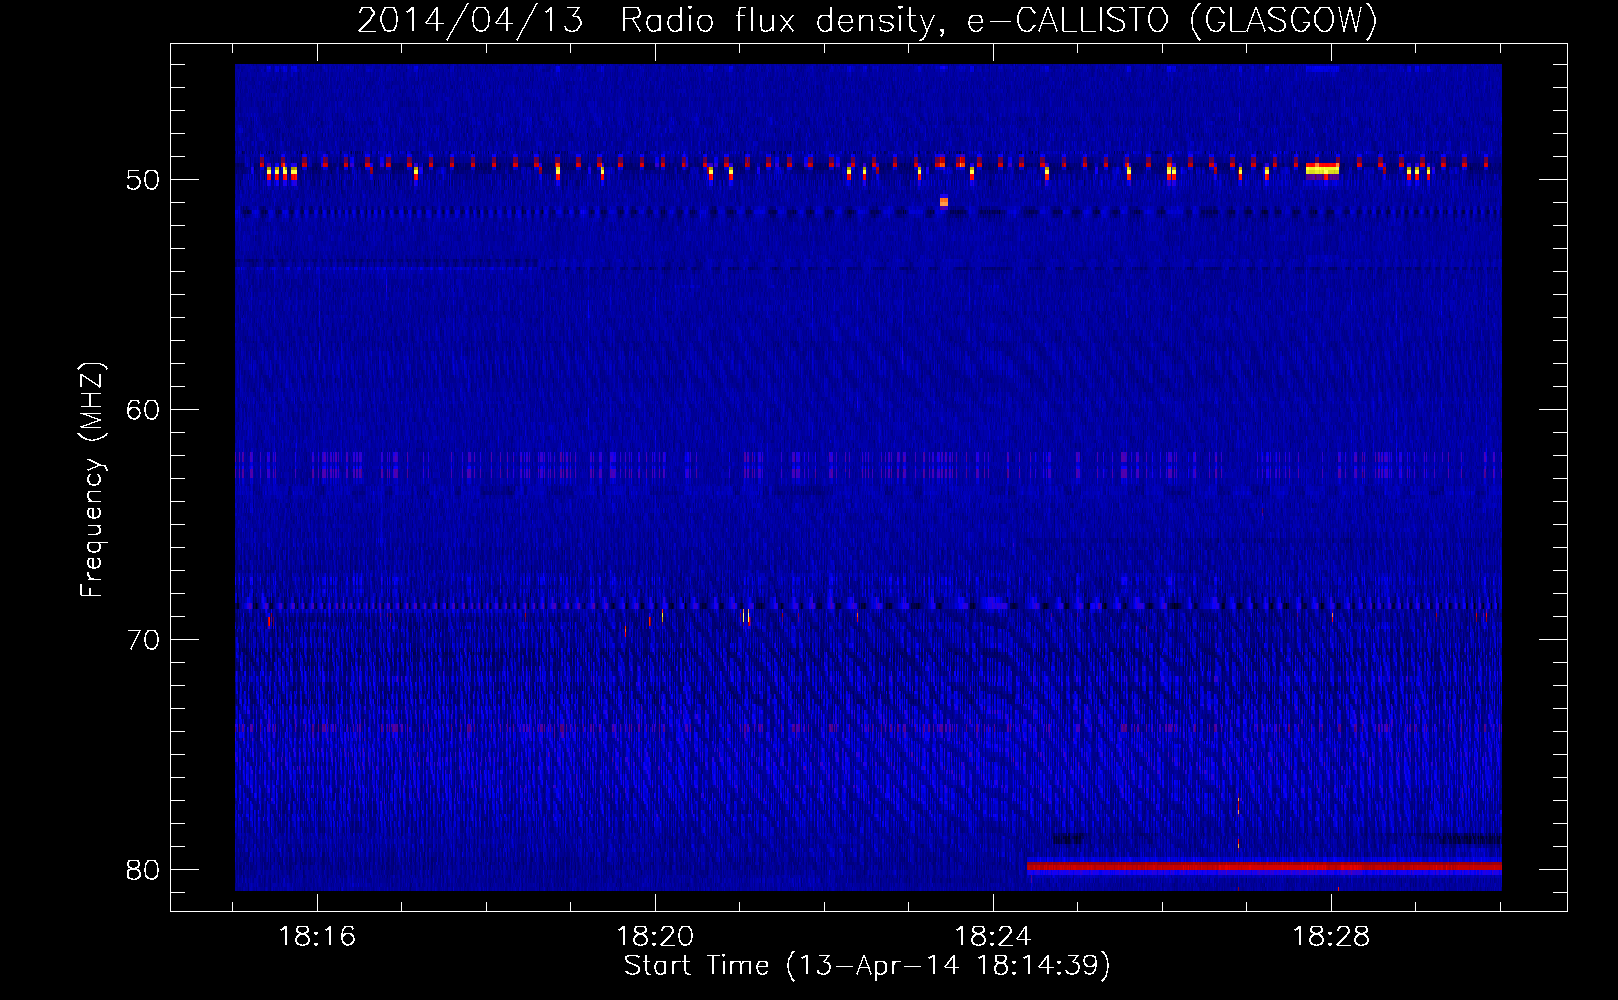Click the "Start Time (13-Apr-14 18:14:39)" label

pyautogui.click(x=867, y=966)
